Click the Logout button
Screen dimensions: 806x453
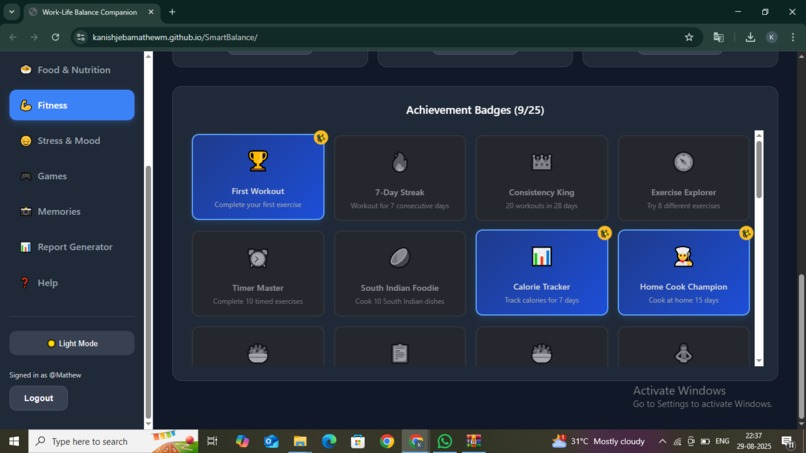pos(39,398)
